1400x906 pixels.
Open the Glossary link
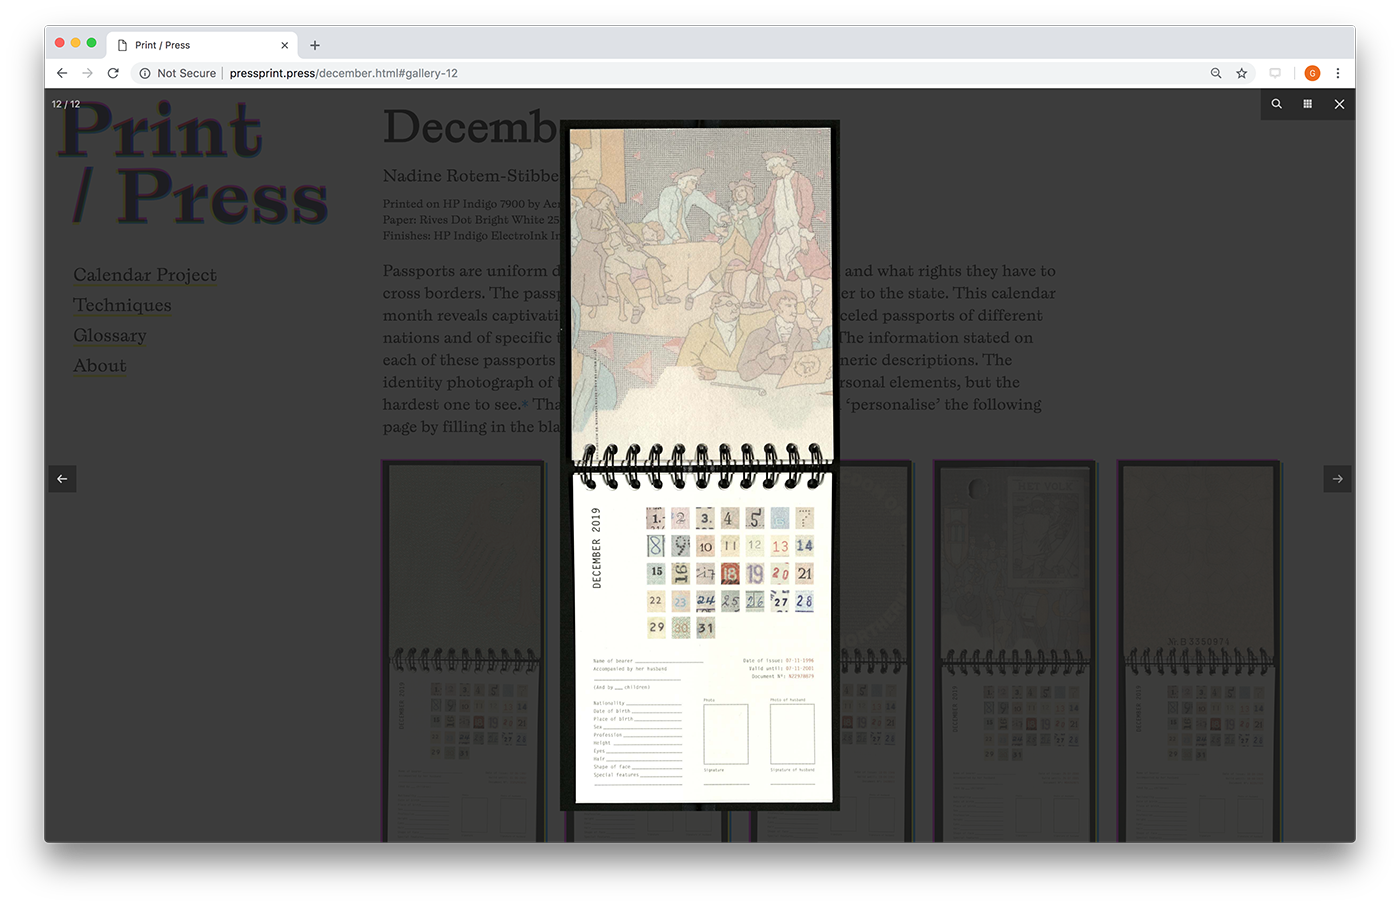coord(110,335)
